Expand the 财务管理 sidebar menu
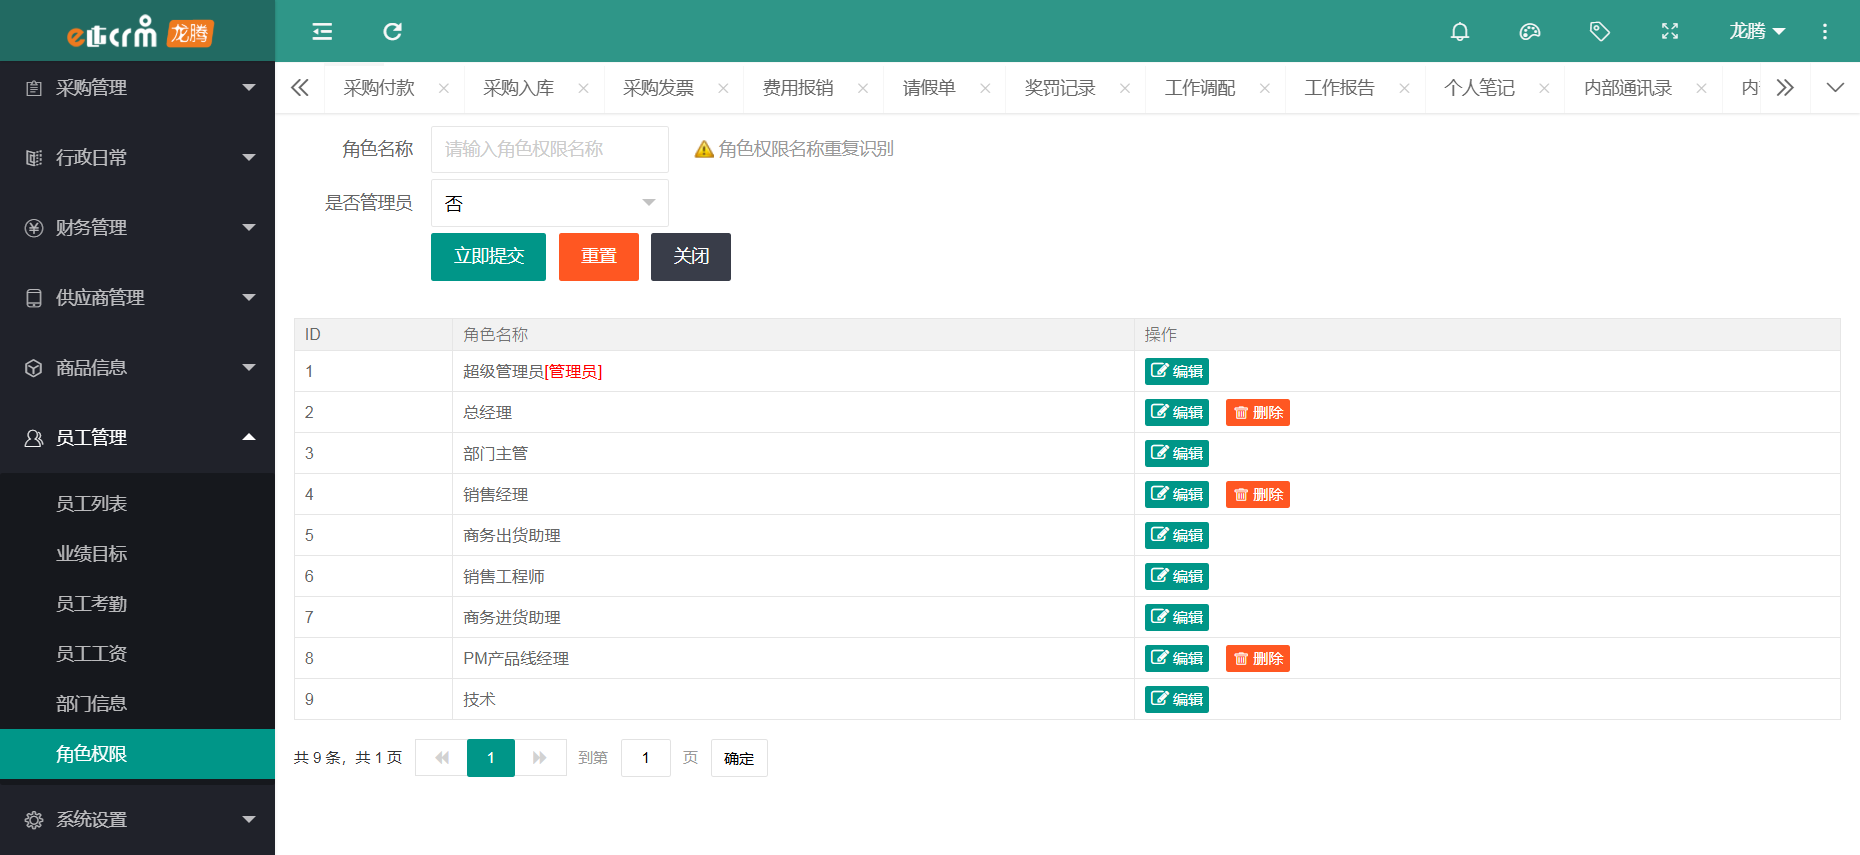 (x=137, y=228)
